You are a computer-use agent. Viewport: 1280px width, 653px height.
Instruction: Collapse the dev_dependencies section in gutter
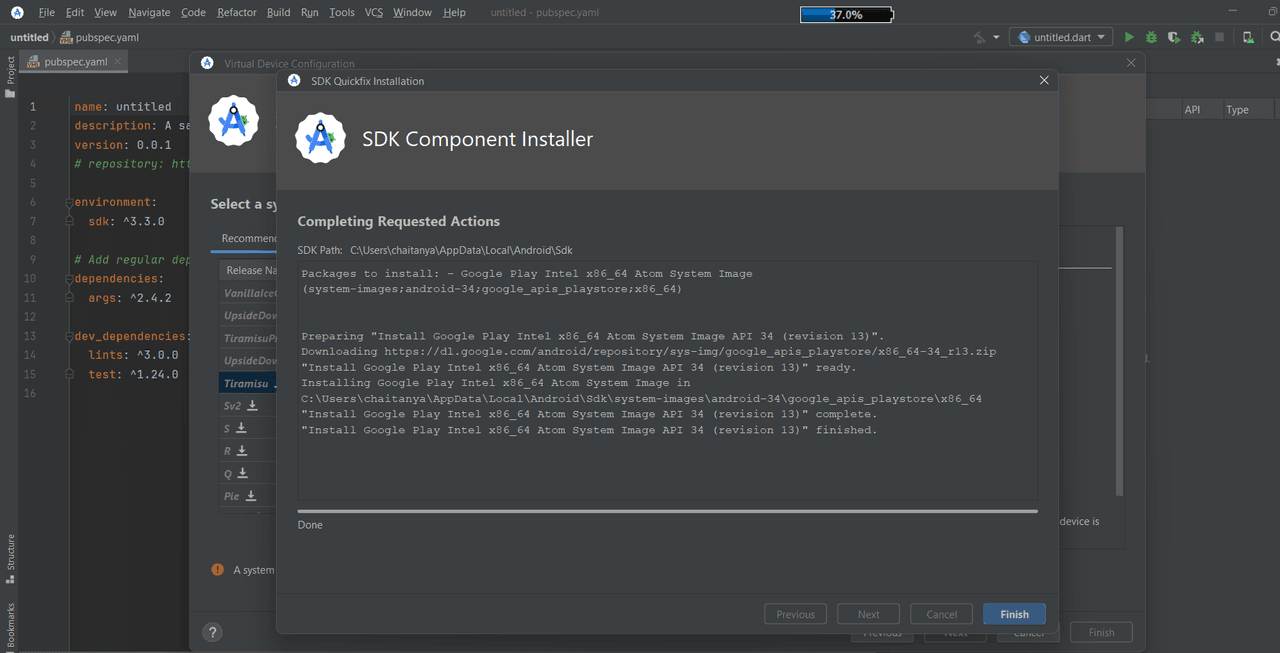pos(70,336)
